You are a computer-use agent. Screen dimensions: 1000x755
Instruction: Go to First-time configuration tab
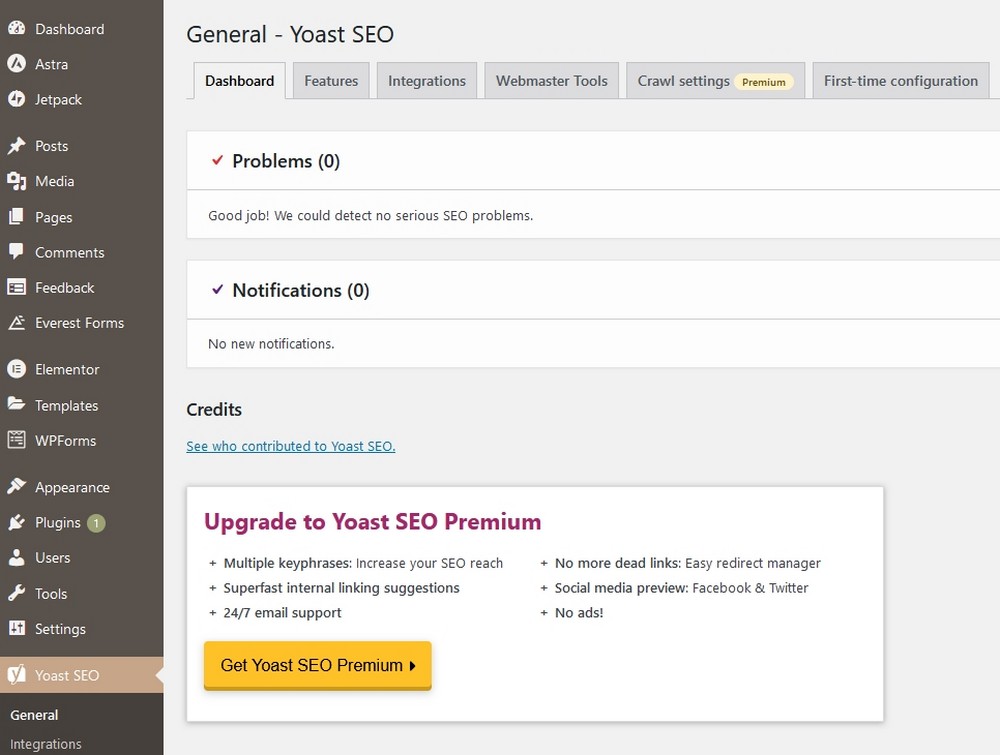pos(901,80)
